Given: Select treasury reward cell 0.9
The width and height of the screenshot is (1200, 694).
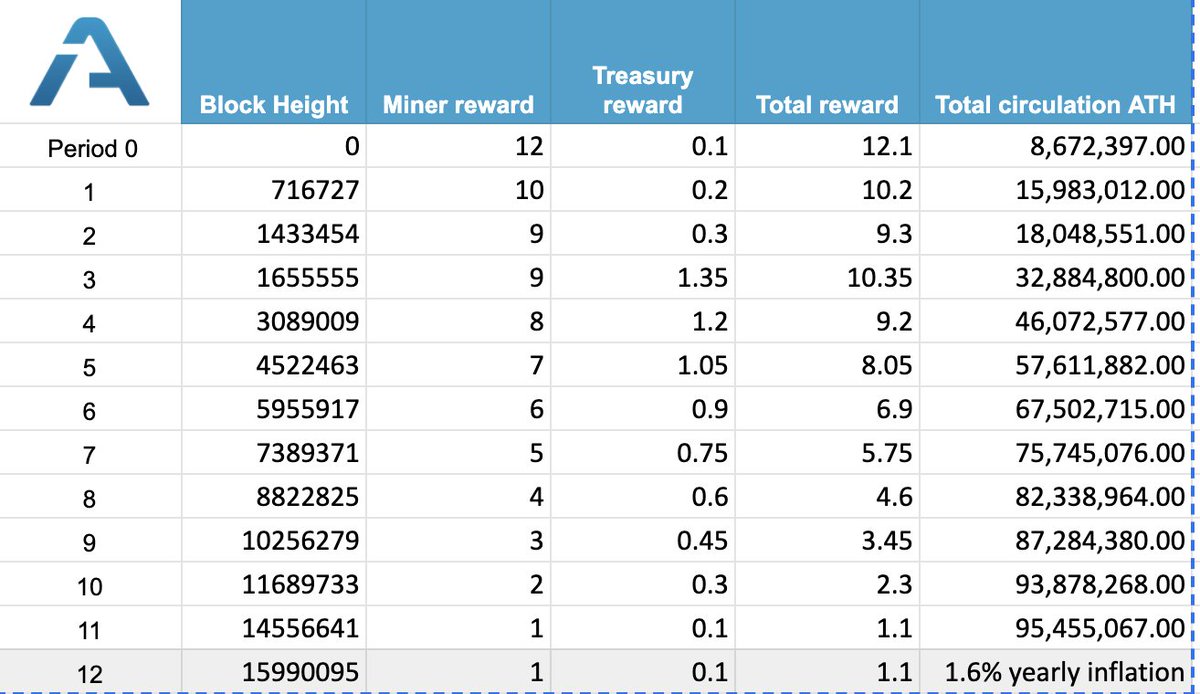Looking at the screenshot, I should point(642,411).
